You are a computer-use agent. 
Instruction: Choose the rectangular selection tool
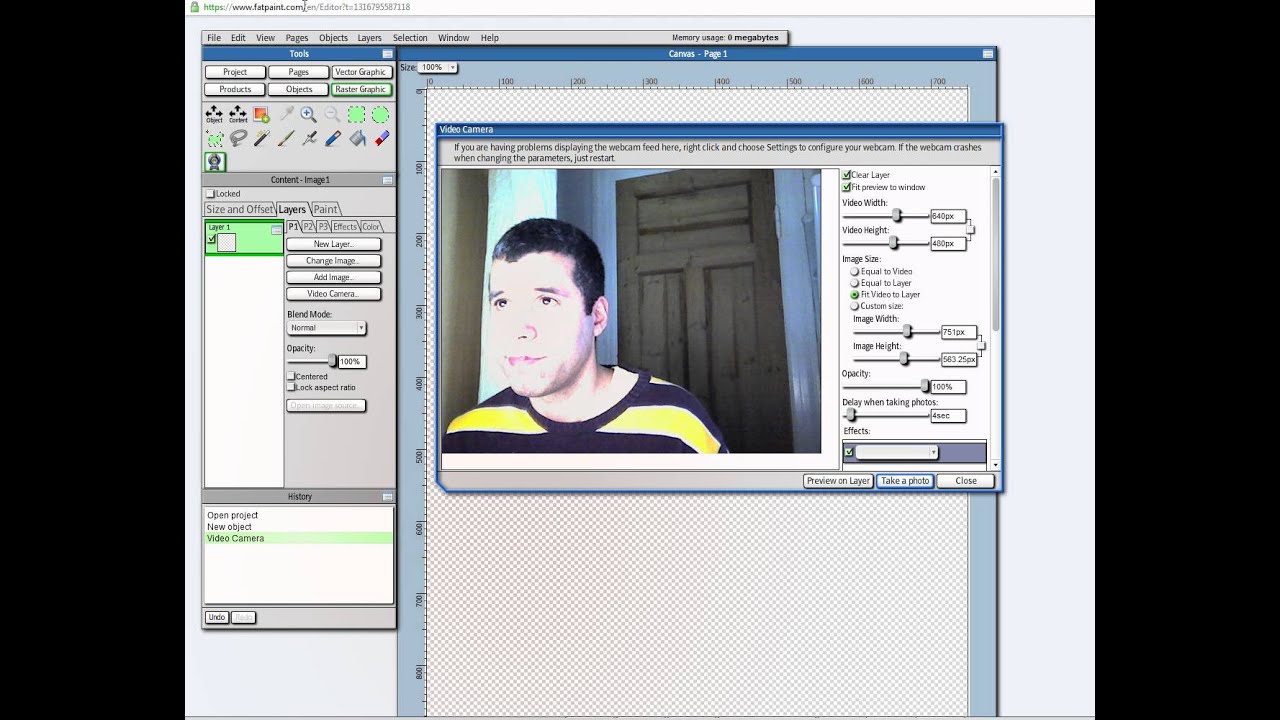tap(356, 115)
